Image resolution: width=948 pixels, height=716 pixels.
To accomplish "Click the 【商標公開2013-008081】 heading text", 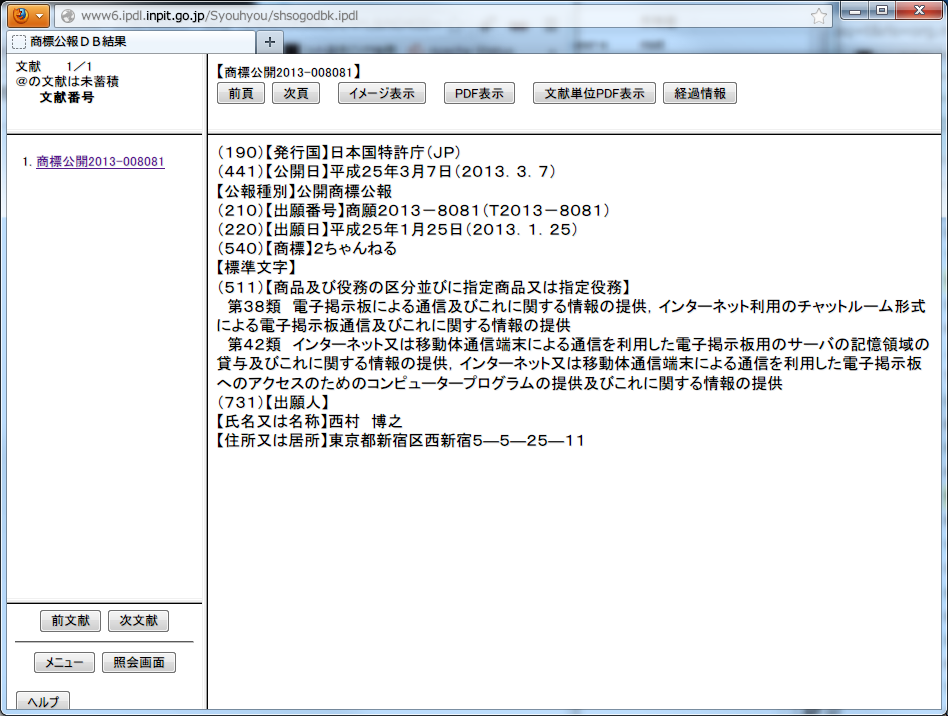I will point(288,72).
